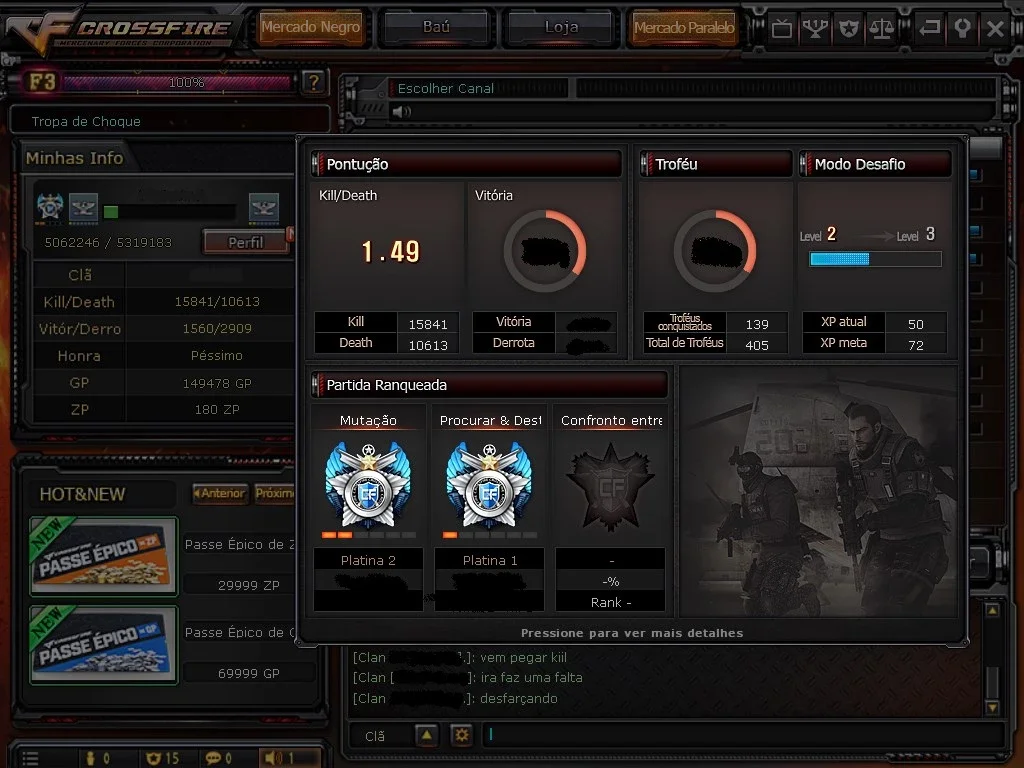Click the Troféus conquistados value 139
Image resolution: width=1024 pixels, height=768 pixels.
(756, 323)
